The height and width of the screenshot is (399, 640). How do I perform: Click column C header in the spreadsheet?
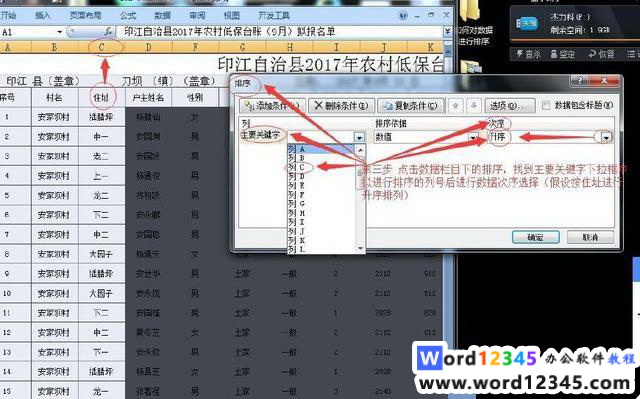101,47
